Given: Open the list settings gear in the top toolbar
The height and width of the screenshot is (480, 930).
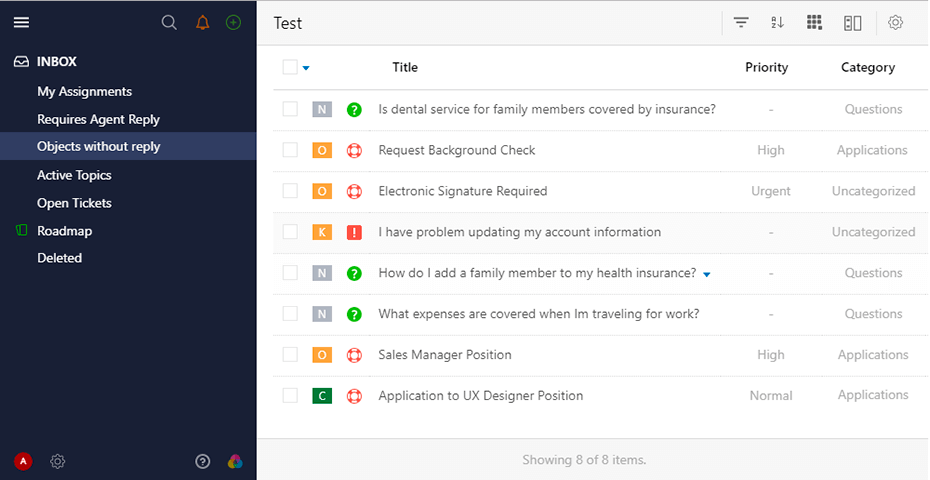Looking at the screenshot, I should click(x=895, y=23).
